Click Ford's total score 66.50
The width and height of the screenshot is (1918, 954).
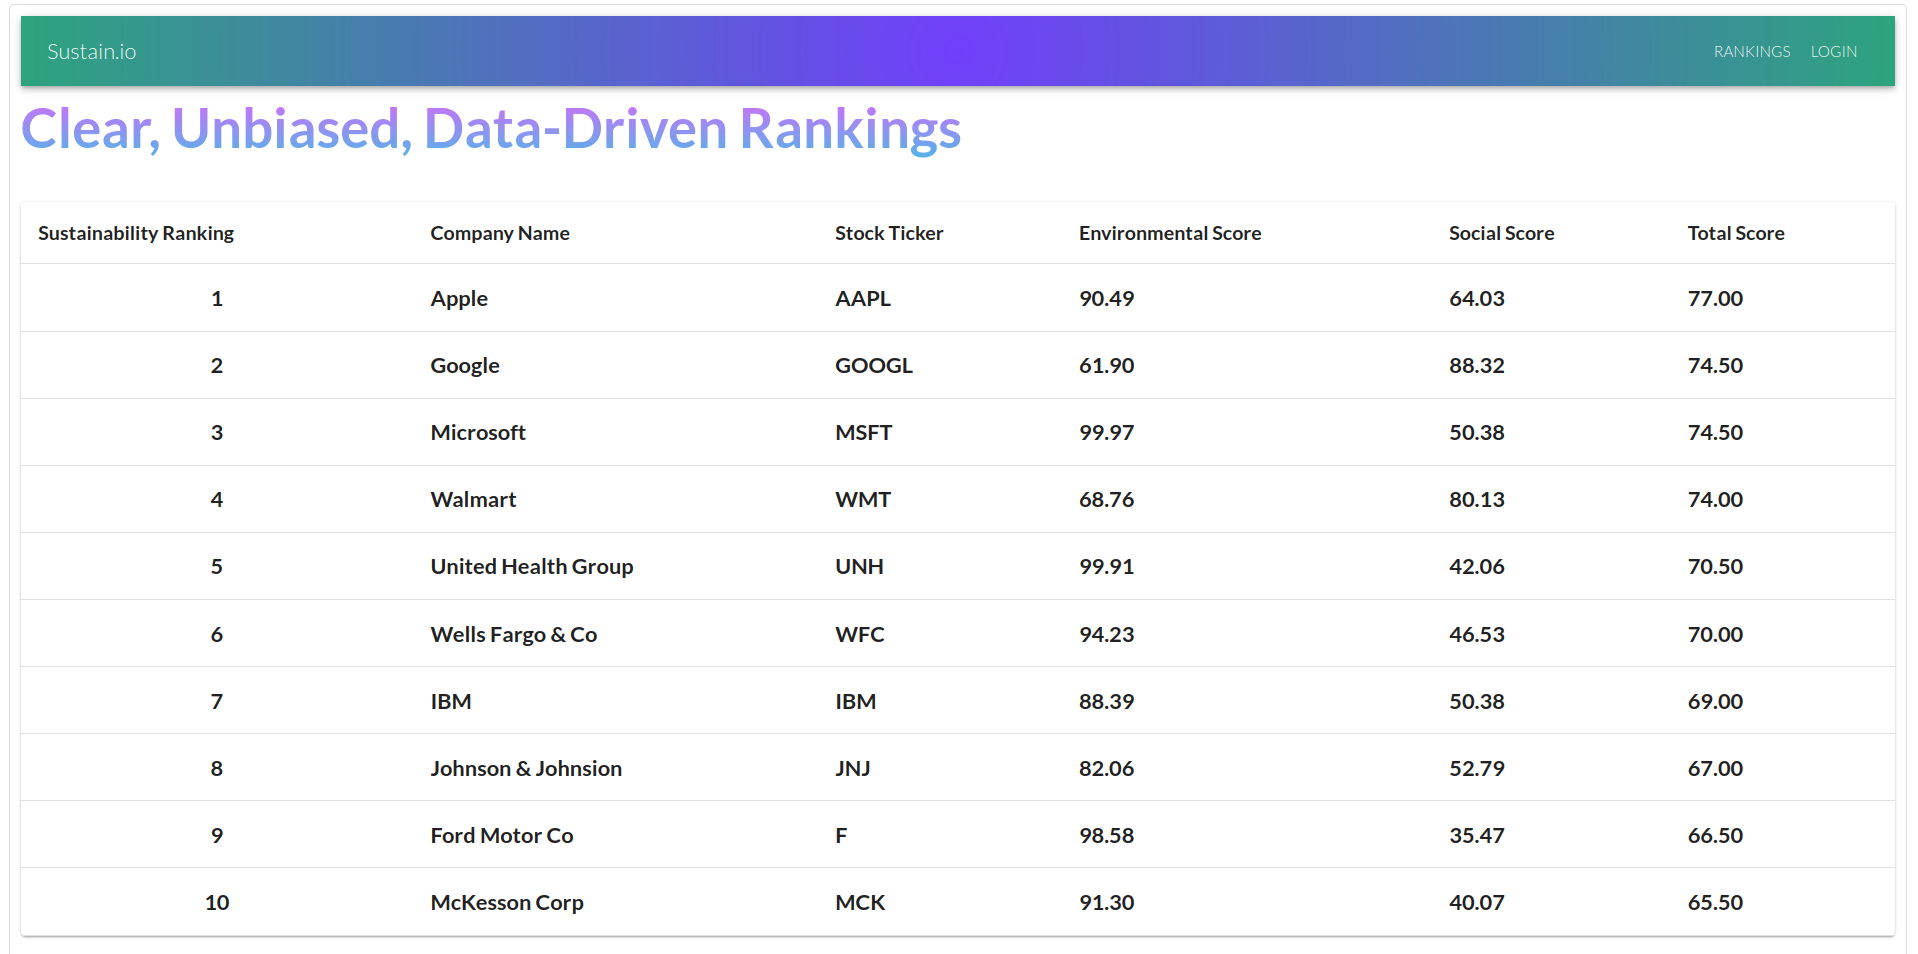1715,836
